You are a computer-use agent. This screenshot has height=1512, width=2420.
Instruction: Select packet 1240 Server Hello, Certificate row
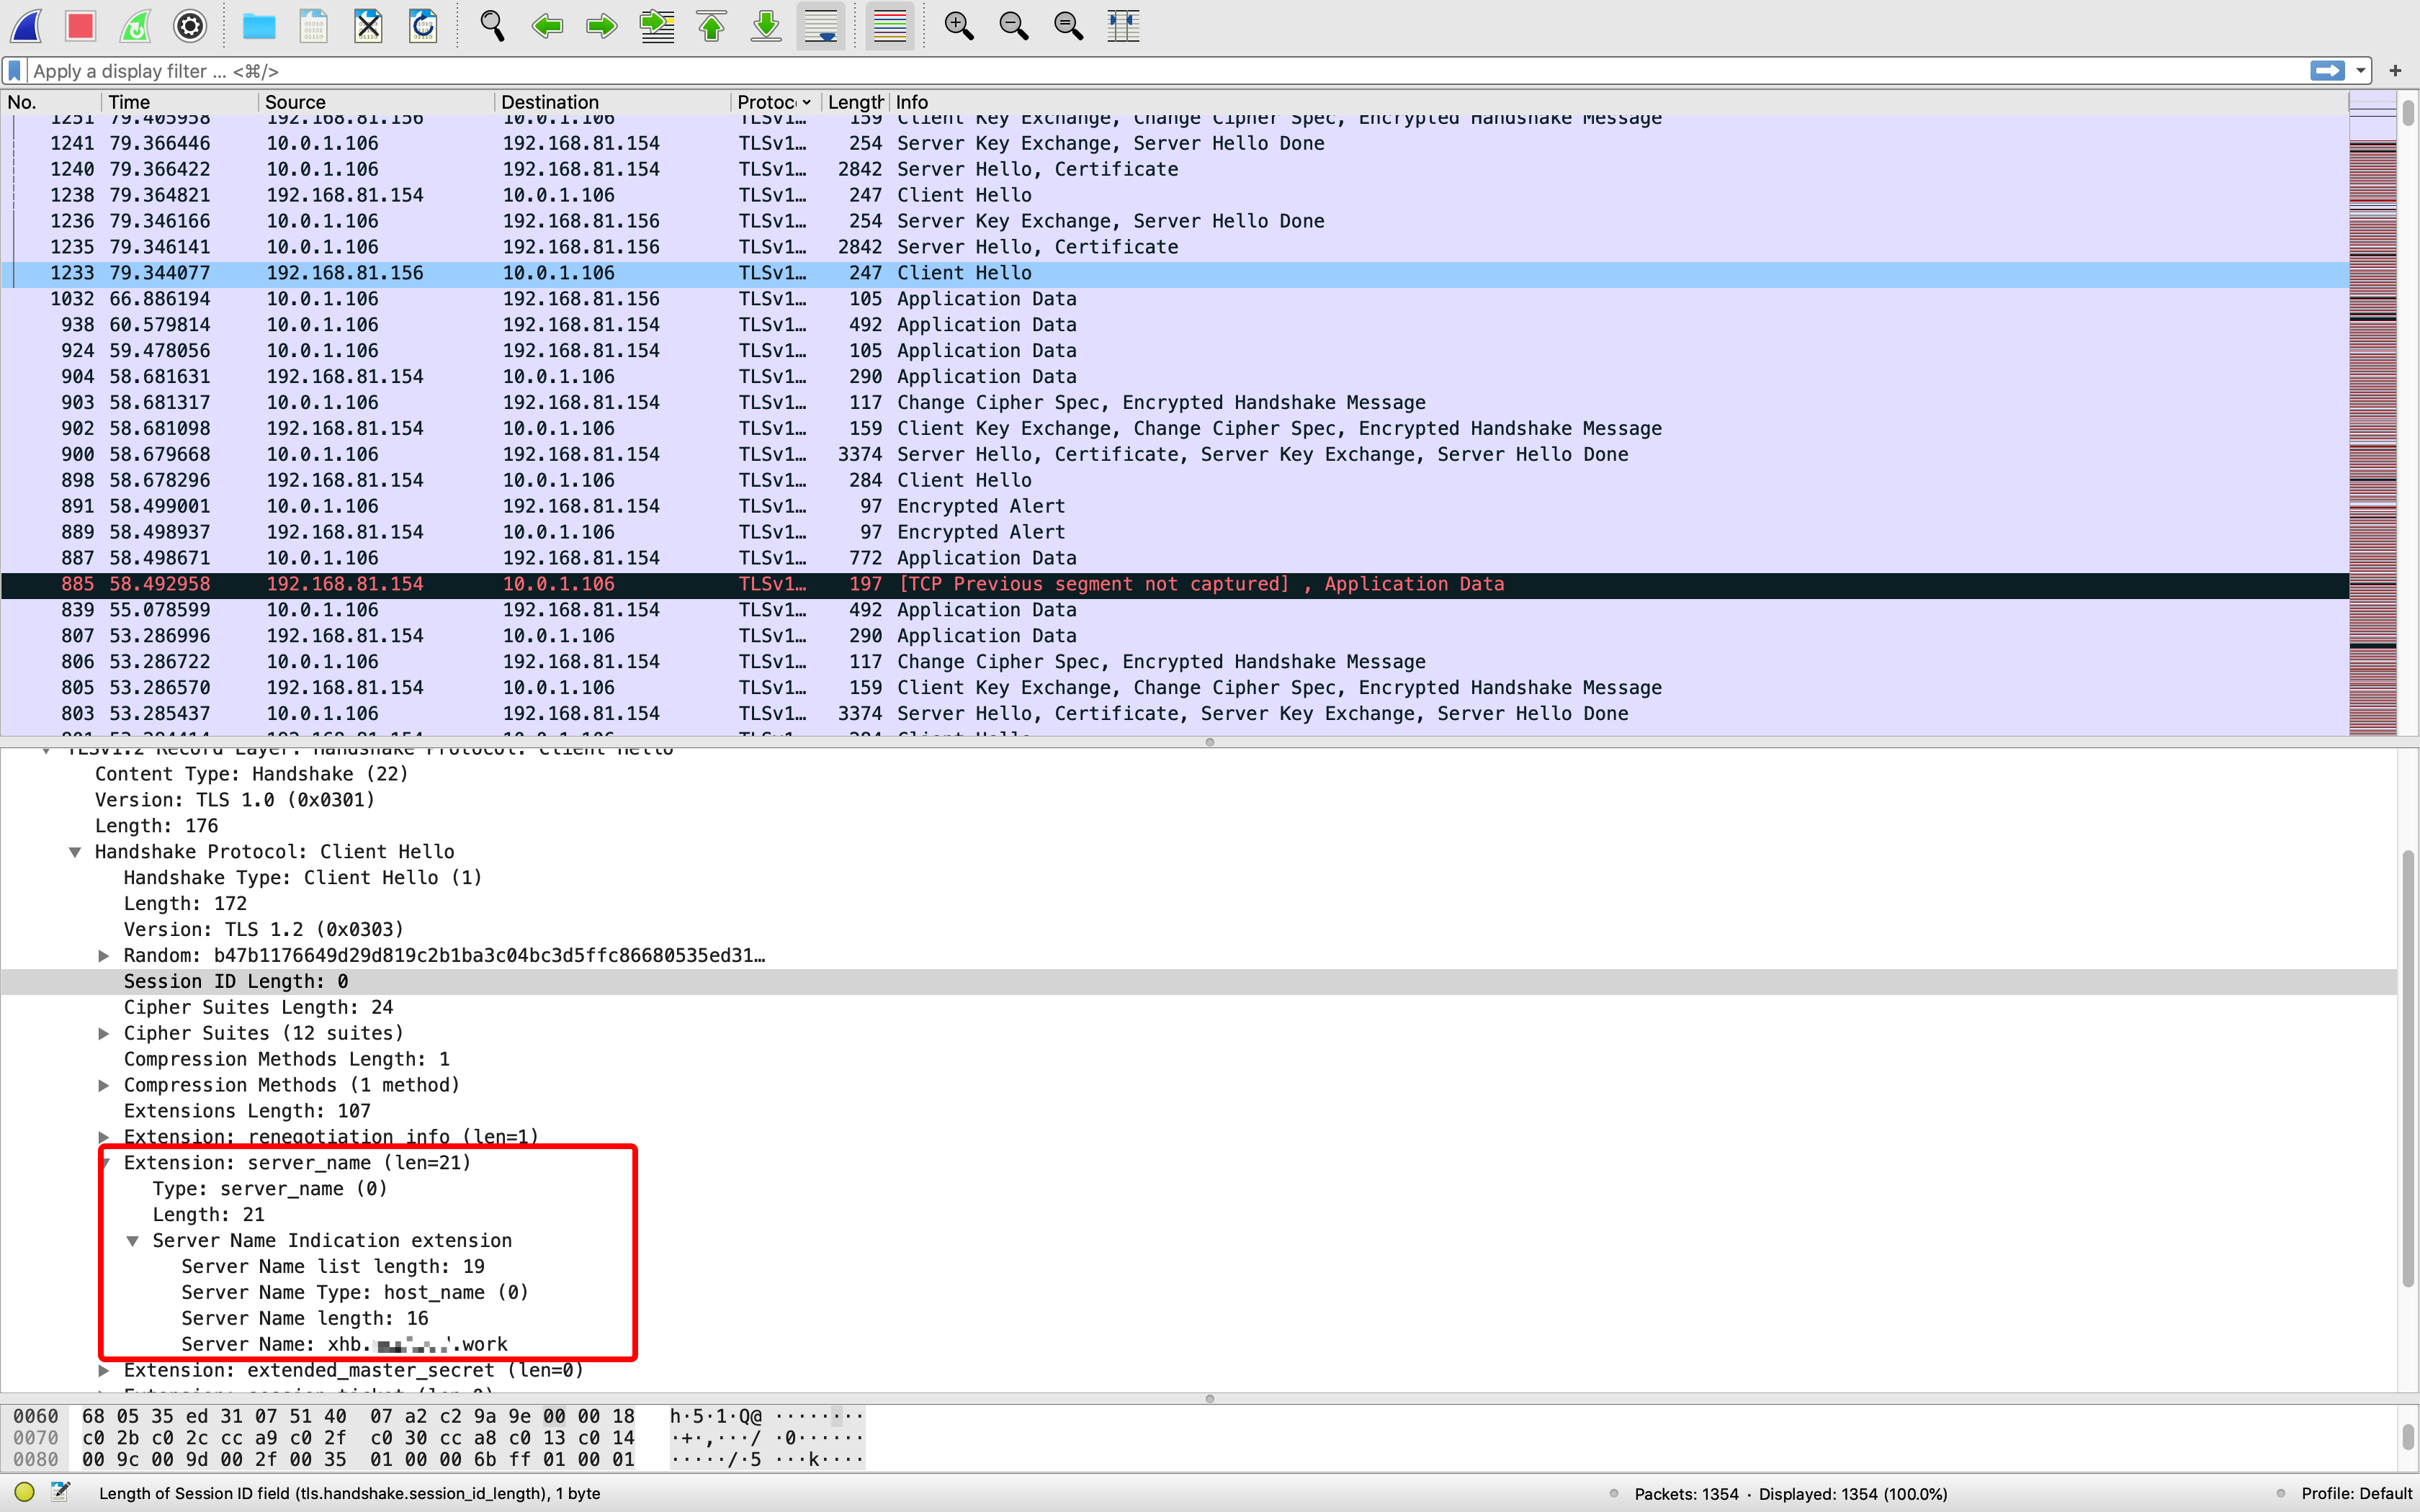pyautogui.click(x=1174, y=169)
